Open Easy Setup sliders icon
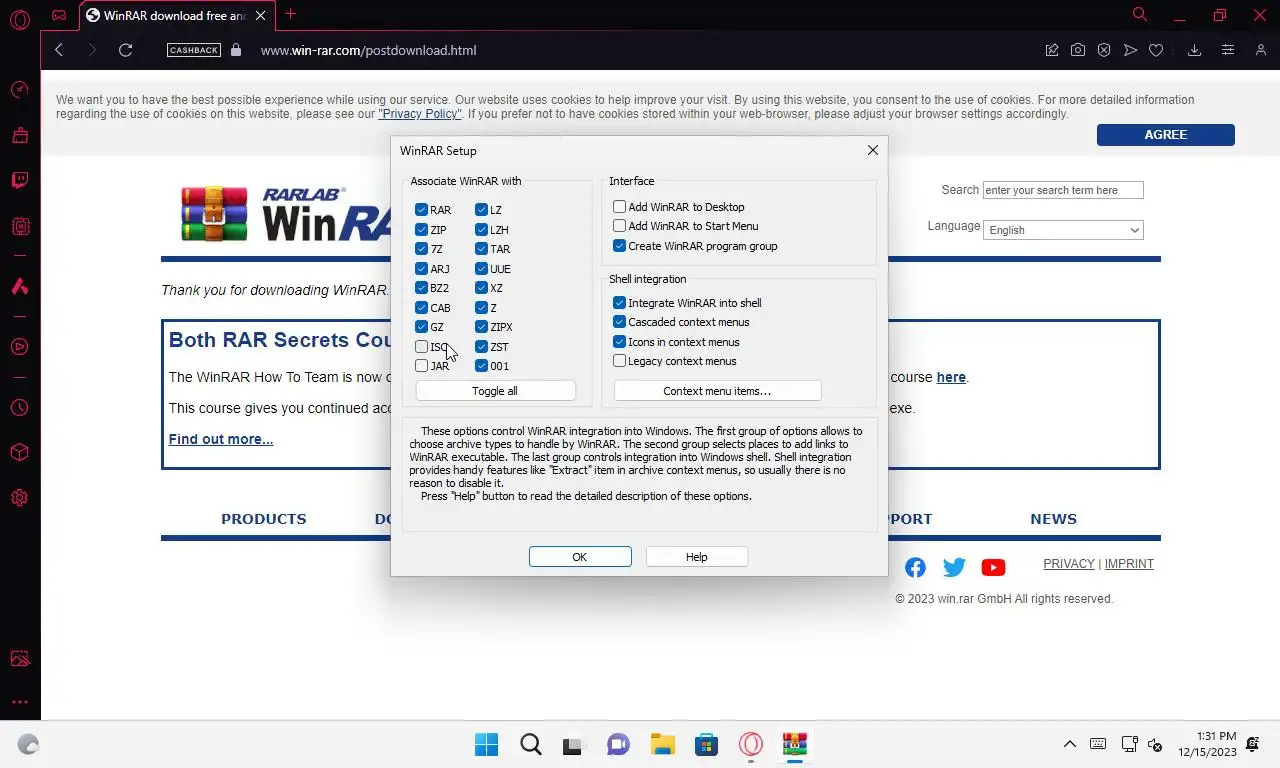This screenshot has height=768, width=1280. [x=1228, y=50]
